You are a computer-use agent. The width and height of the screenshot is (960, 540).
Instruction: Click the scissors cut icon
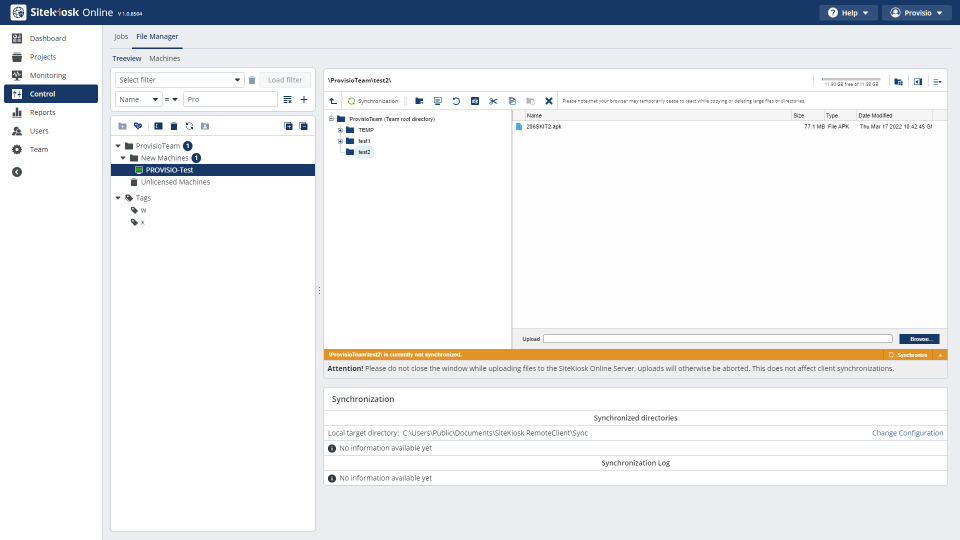[x=493, y=101]
